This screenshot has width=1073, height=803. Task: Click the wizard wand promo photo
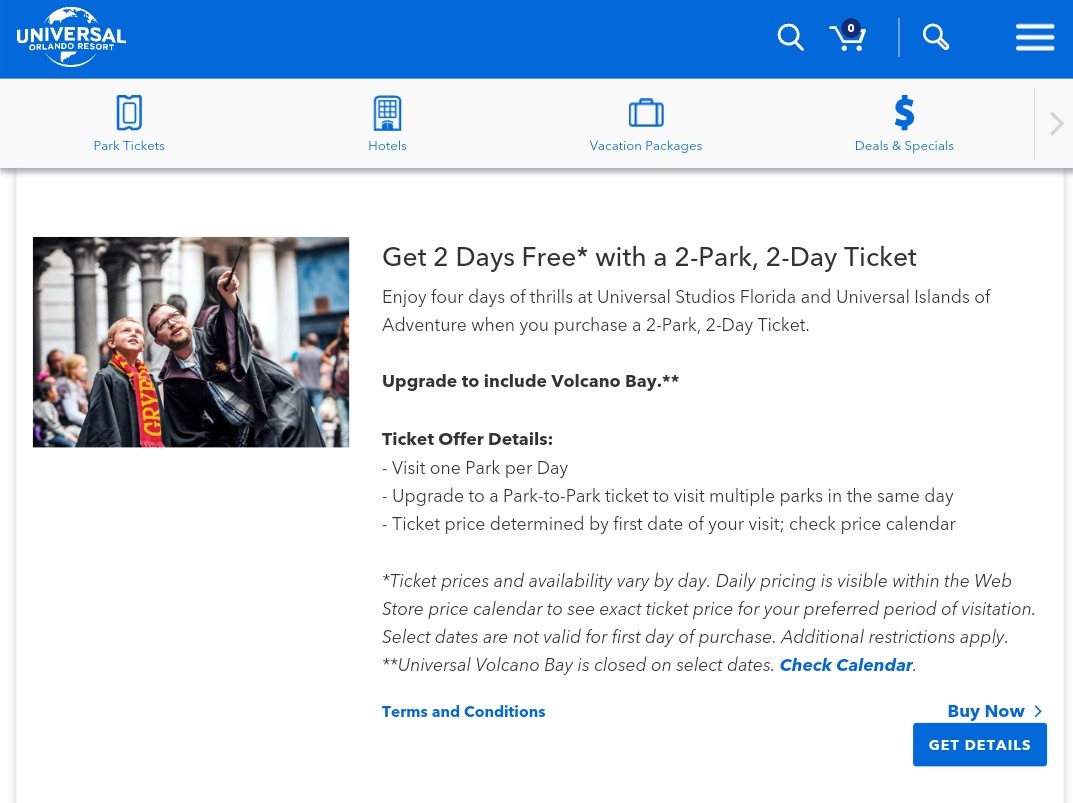pos(191,342)
